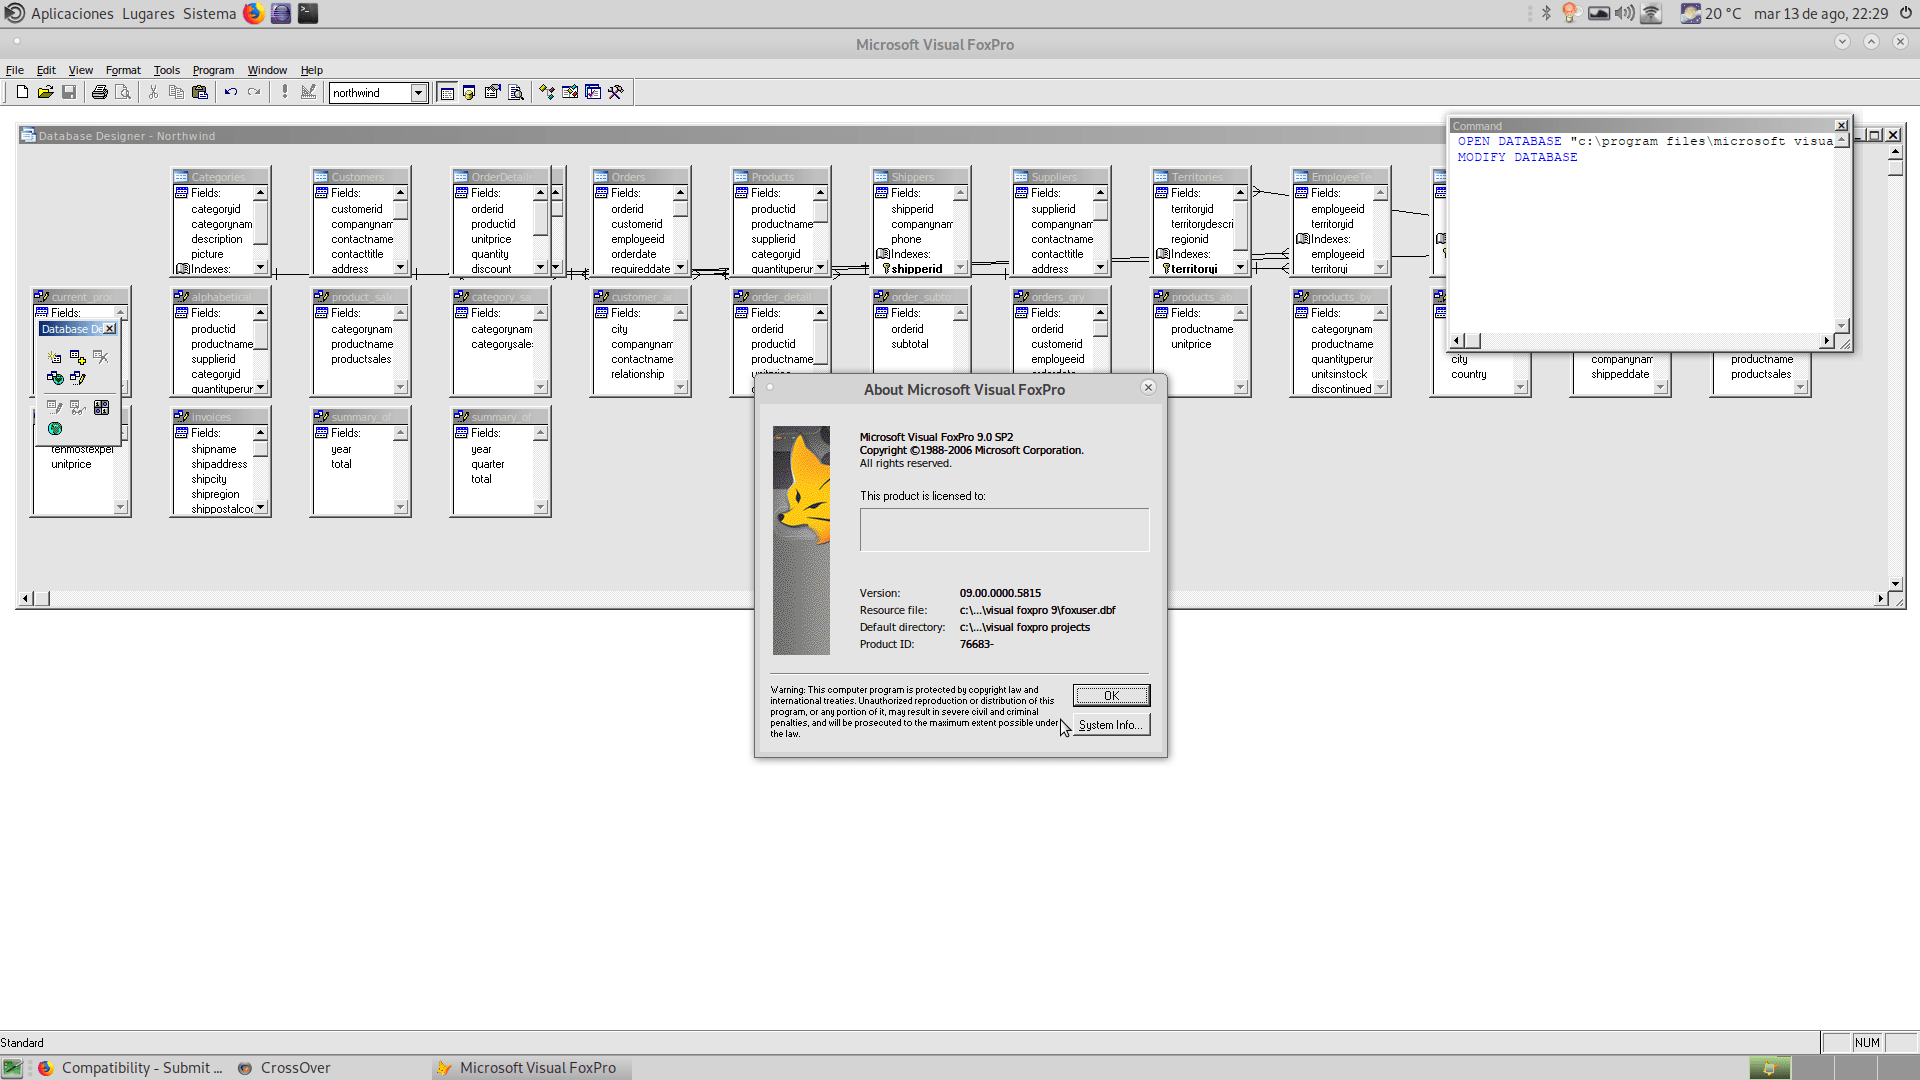Click the New Remote View globe icon
This screenshot has height=1080, width=1920.
click(x=55, y=378)
